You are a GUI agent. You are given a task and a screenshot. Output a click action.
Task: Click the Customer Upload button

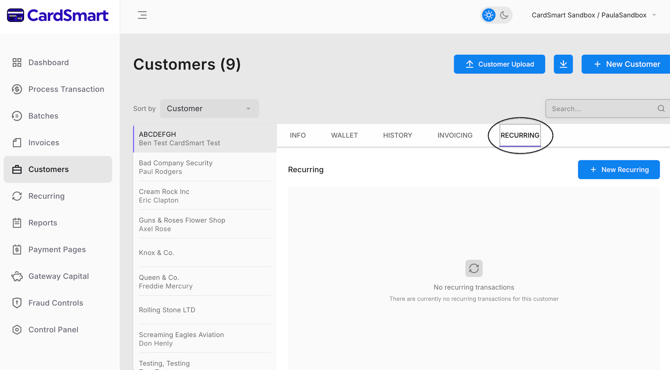(499, 64)
